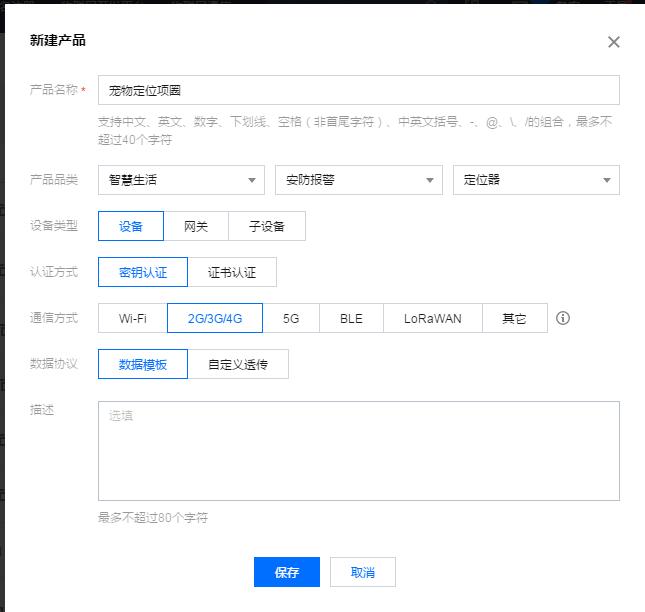Click the 保存 button
This screenshot has height=612, width=645.
tap(287, 572)
